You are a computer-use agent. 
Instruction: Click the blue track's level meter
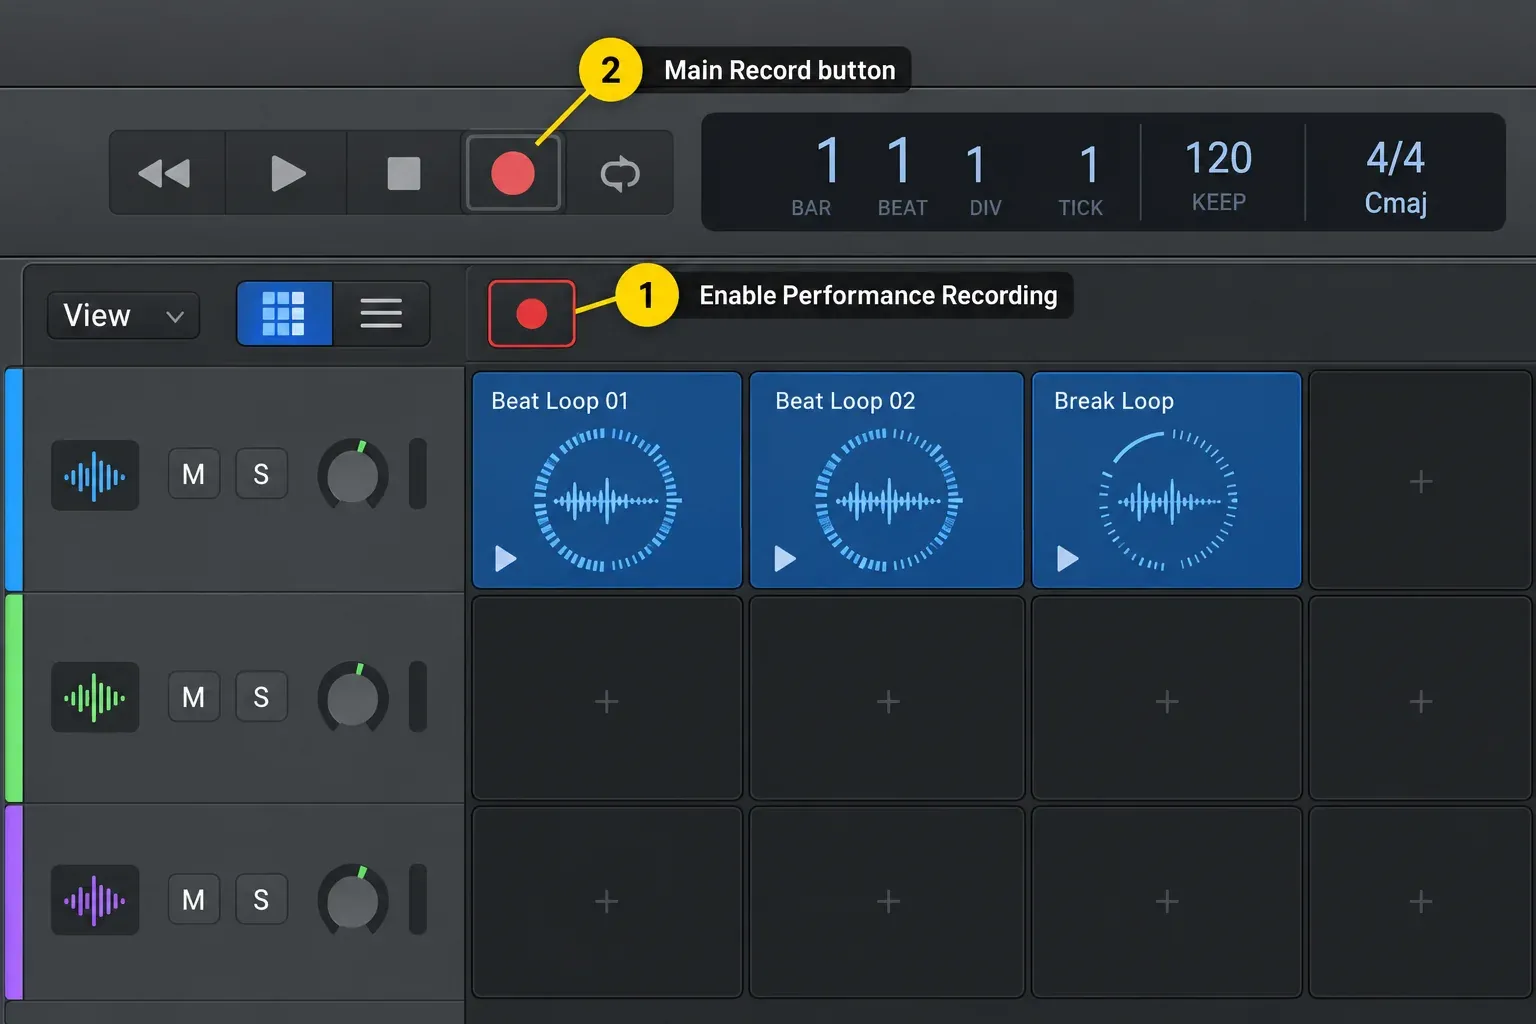coord(418,474)
